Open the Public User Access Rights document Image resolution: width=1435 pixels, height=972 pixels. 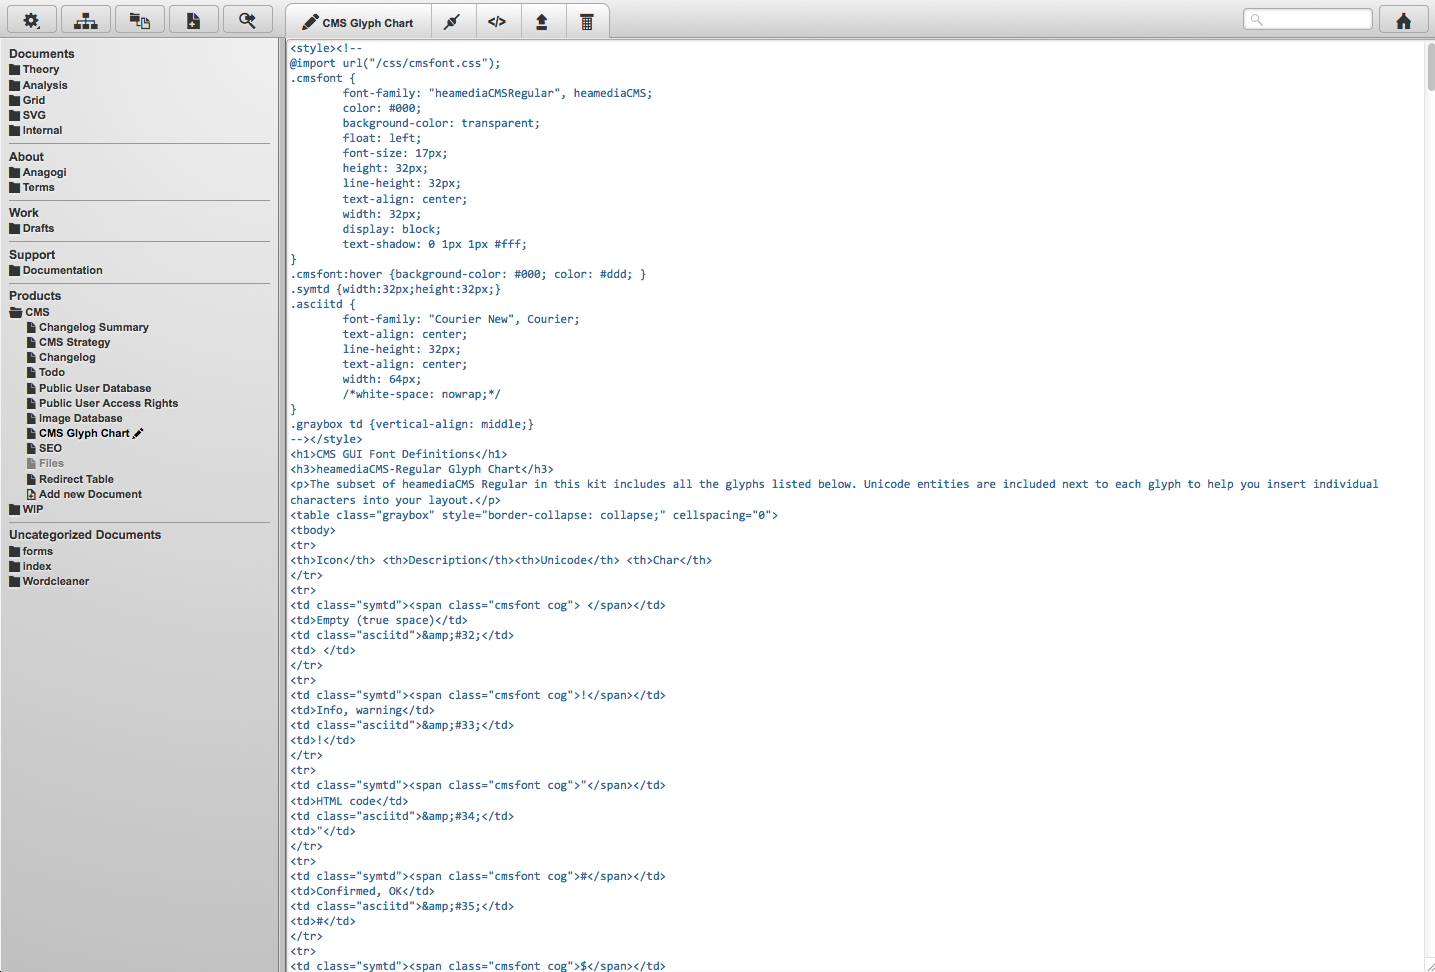pyautogui.click(x=102, y=403)
